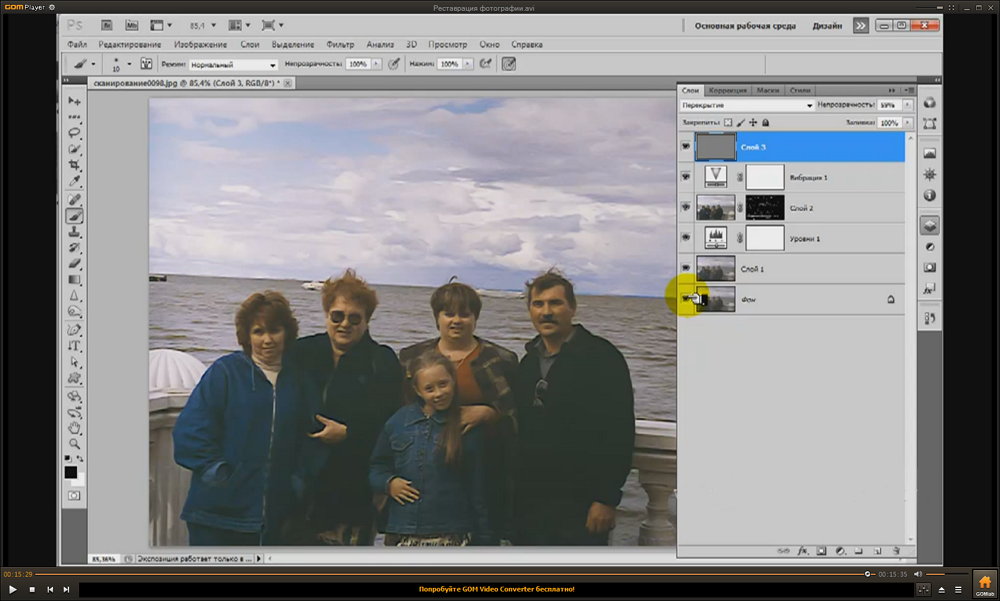This screenshot has width=1000, height=601.
Task: Click the lock-all padlock icon in Layers panel
Action: [x=765, y=122]
